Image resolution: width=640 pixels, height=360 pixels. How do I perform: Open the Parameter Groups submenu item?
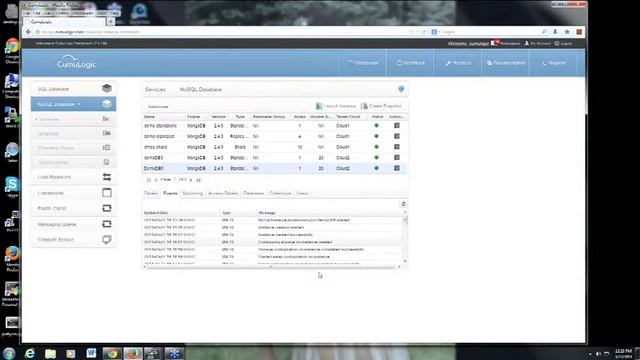click(x=73, y=148)
